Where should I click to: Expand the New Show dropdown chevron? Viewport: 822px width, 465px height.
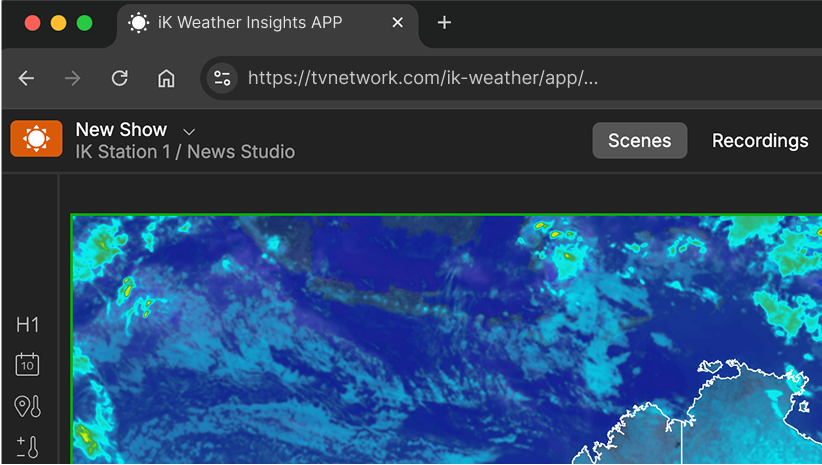coord(189,131)
